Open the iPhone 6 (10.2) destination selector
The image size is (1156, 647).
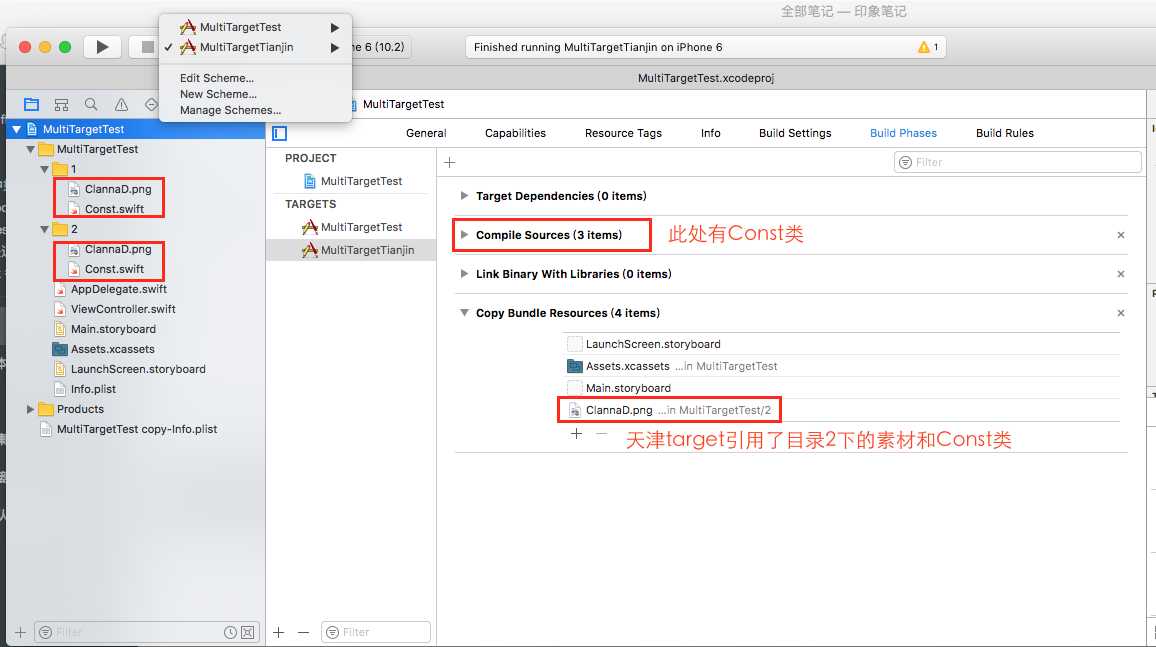click(382, 47)
